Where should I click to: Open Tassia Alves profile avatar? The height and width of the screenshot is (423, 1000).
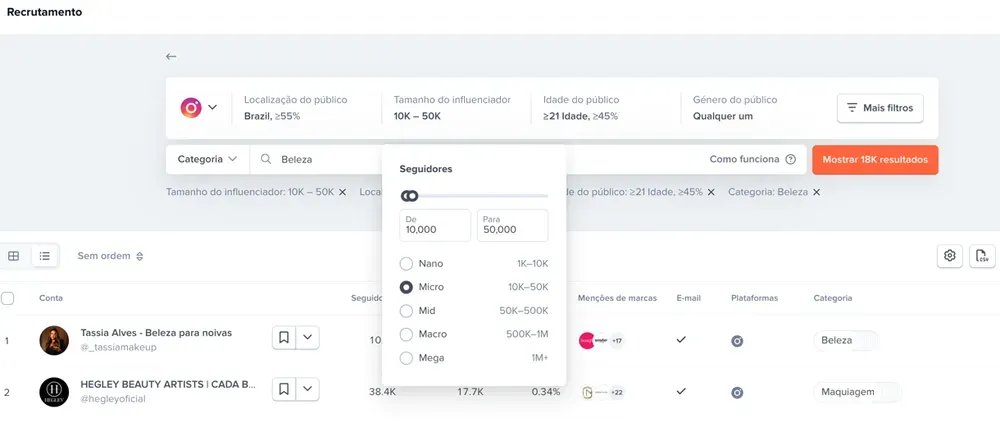pyautogui.click(x=54, y=340)
